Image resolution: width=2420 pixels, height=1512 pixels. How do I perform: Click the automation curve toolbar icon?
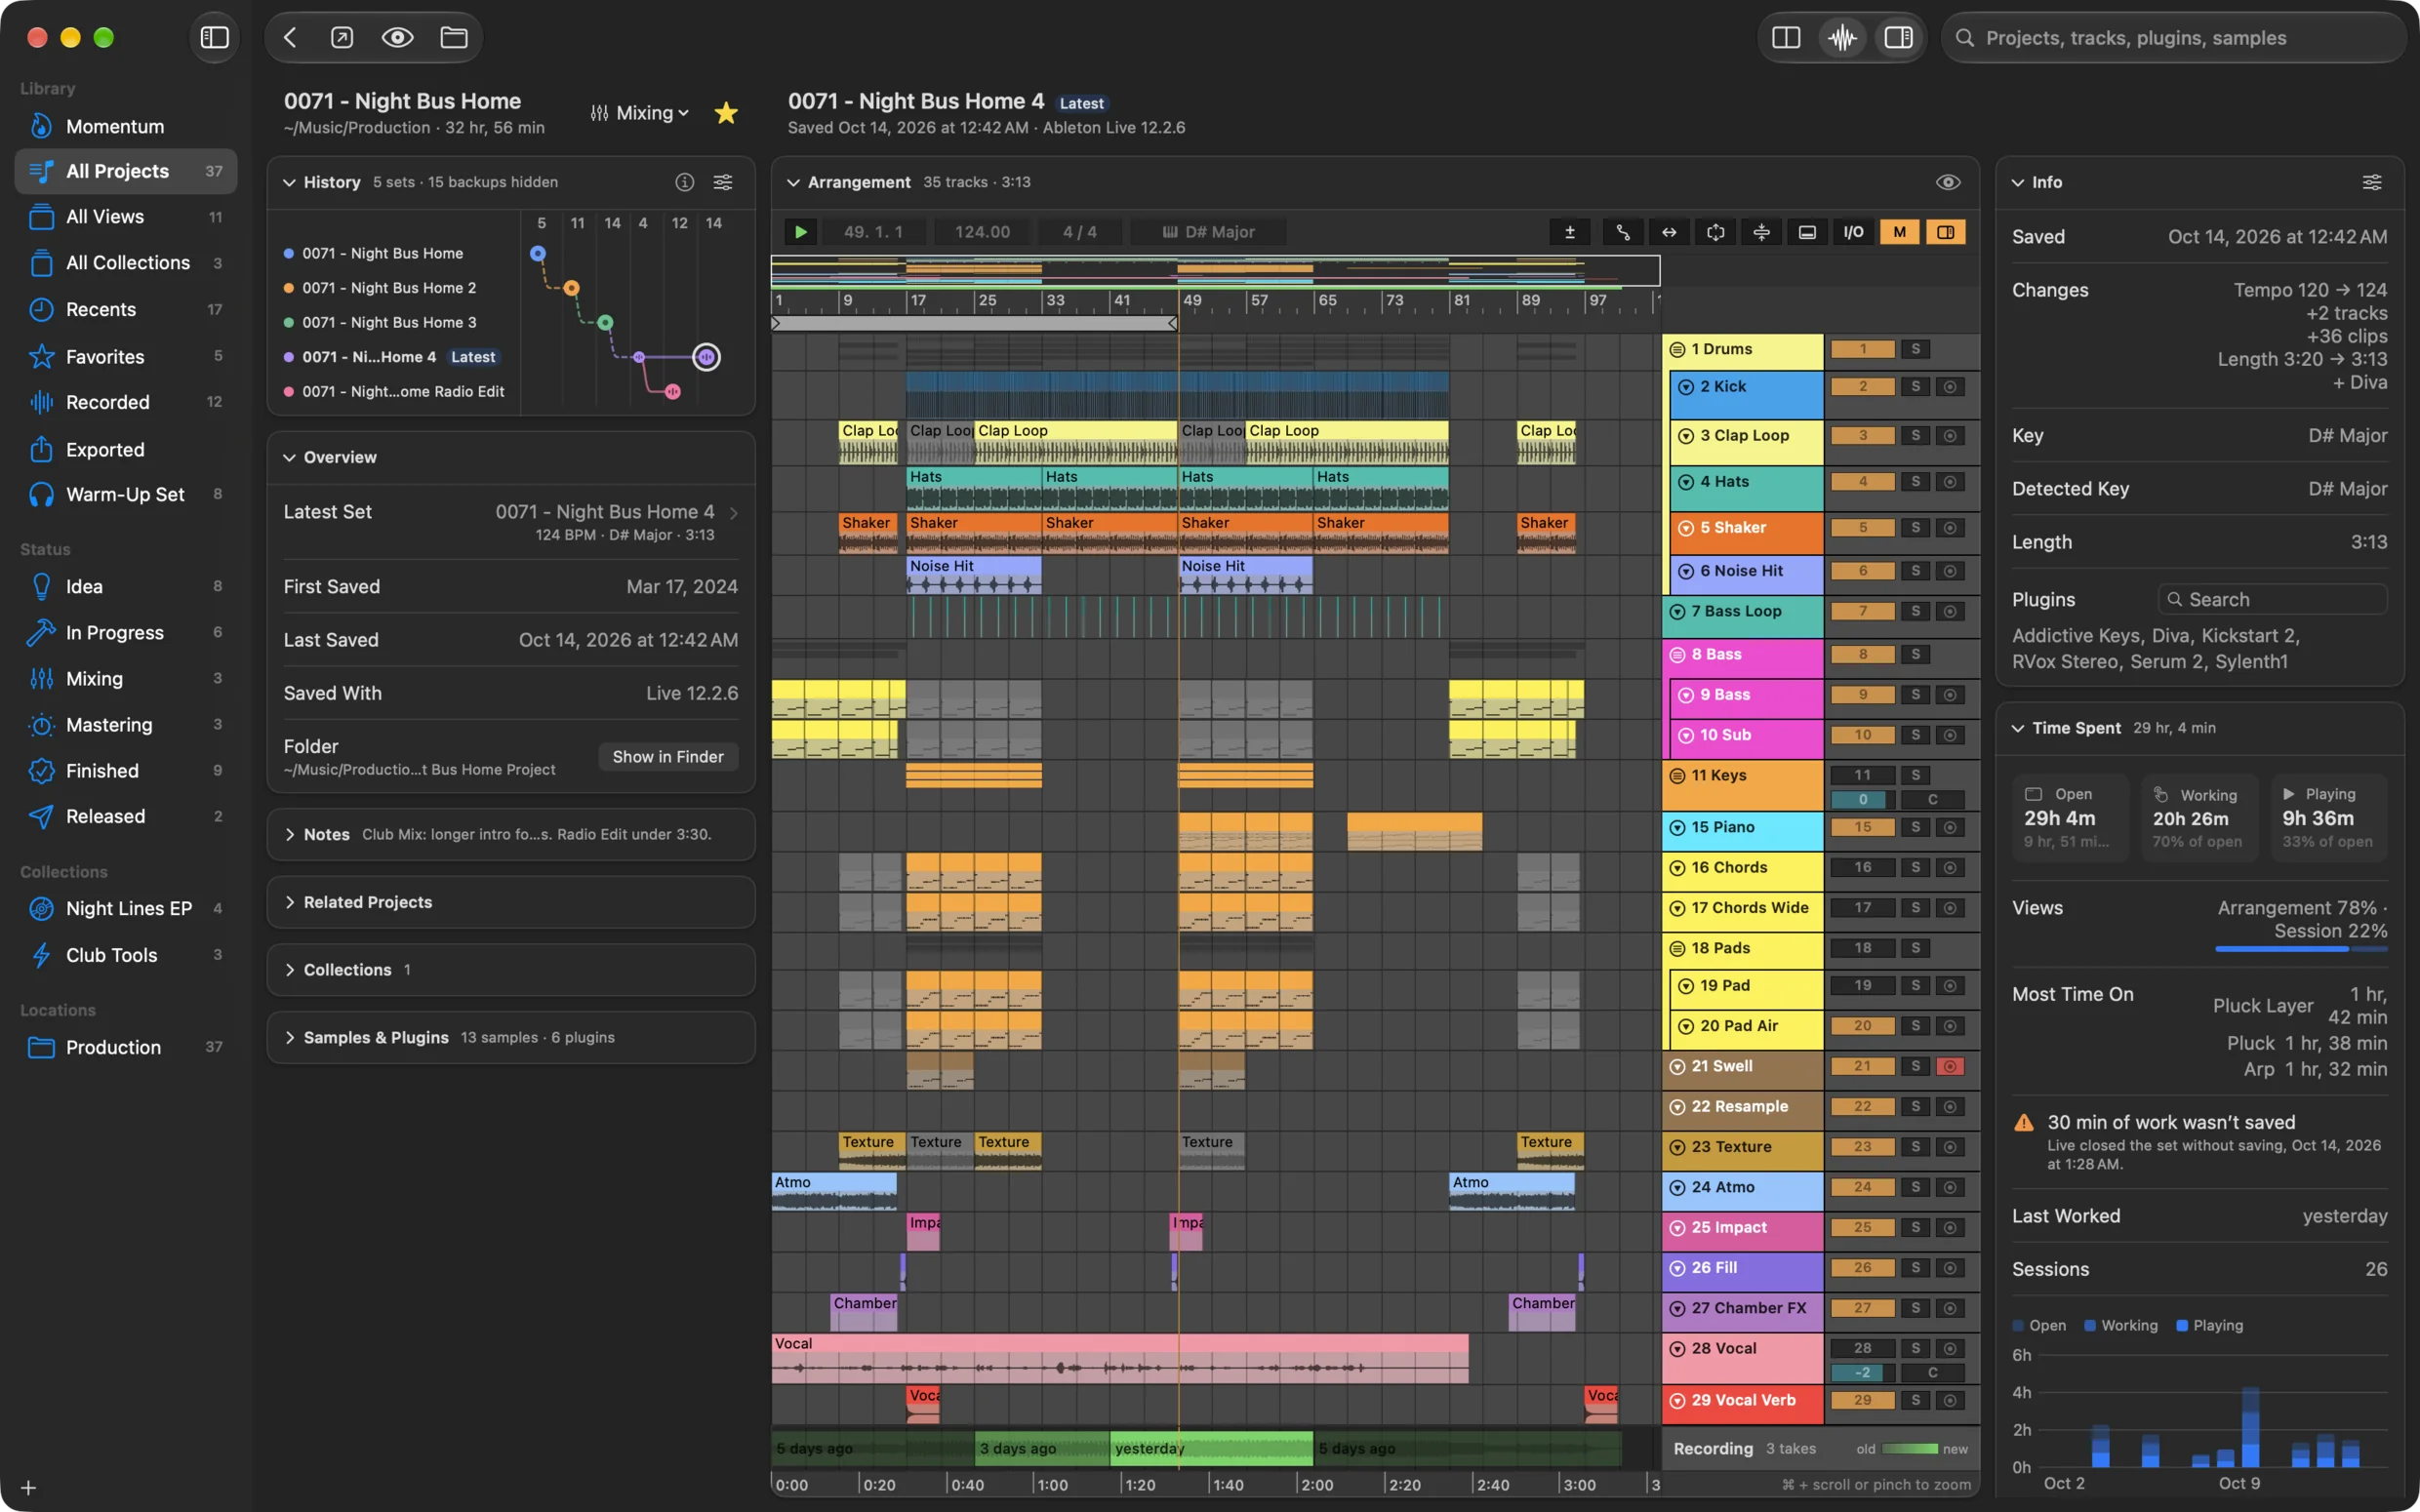(1623, 232)
